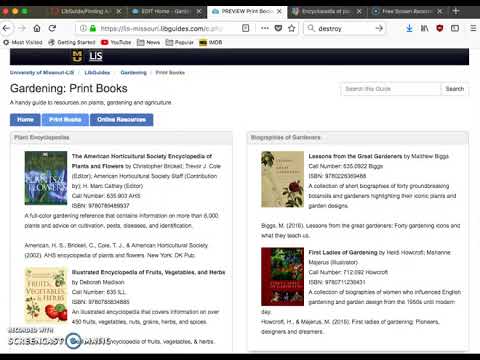Switch to the EDIT Home Gardening tab
The height and width of the screenshot is (360, 480).
pyautogui.click(x=167, y=11)
